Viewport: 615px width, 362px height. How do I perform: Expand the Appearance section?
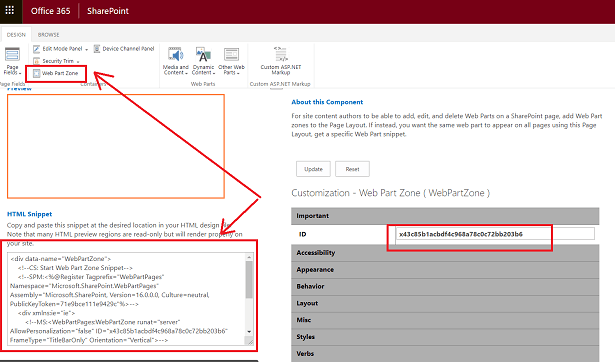pos(445,270)
